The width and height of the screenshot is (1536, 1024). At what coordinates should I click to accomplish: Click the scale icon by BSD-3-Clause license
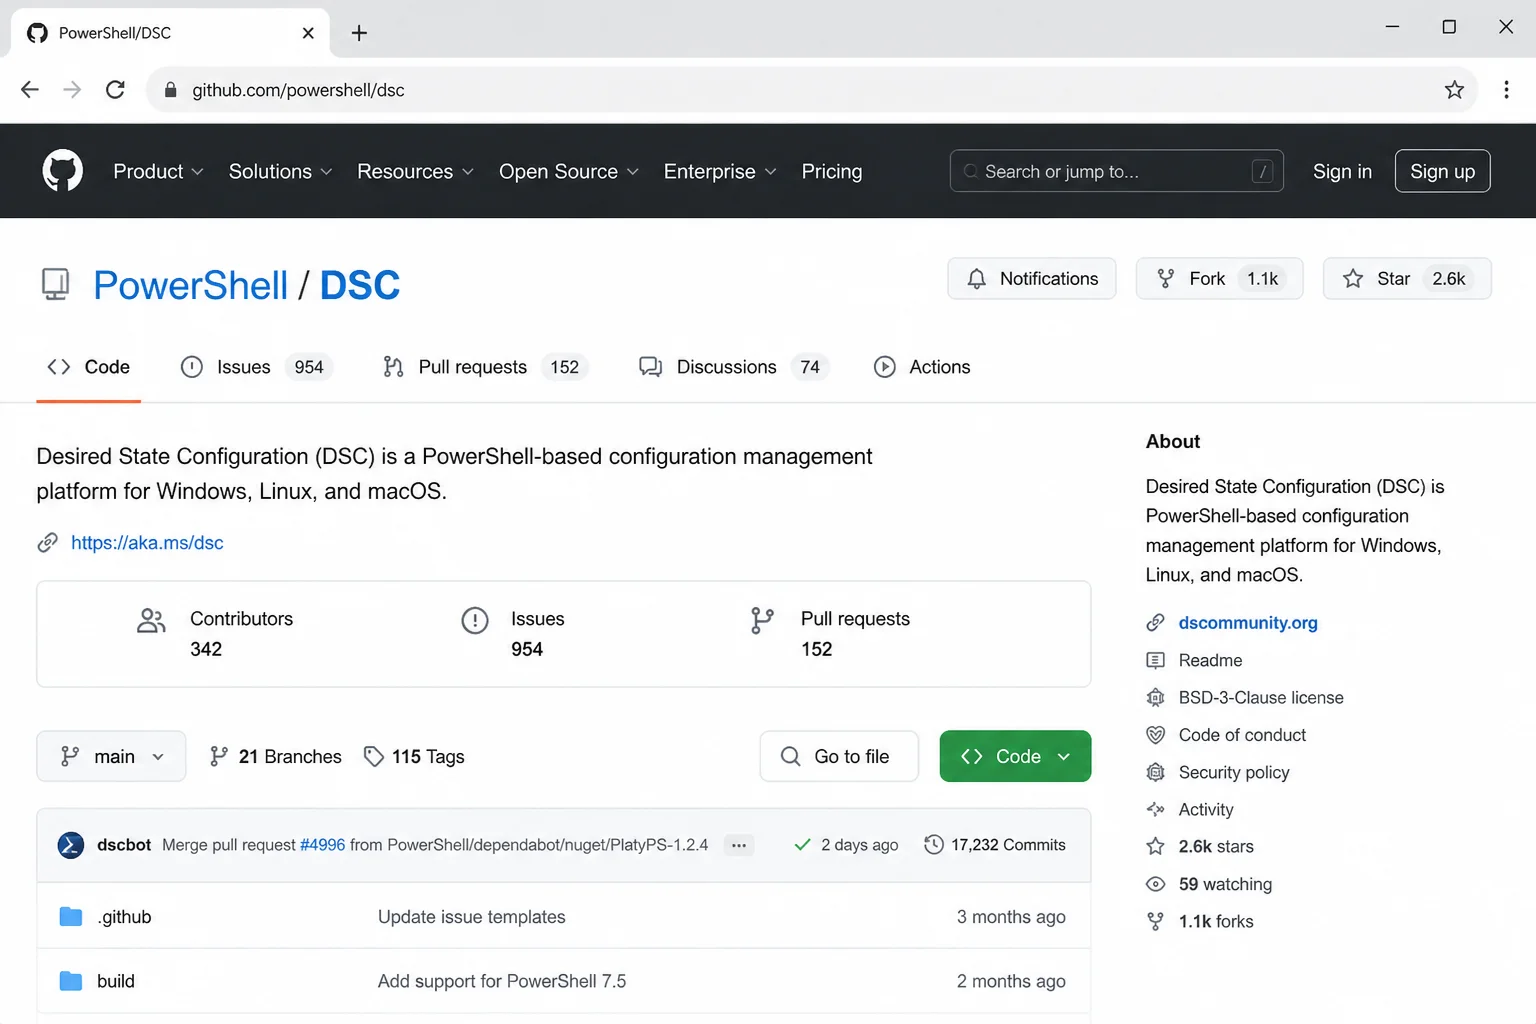pos(1155,698)
